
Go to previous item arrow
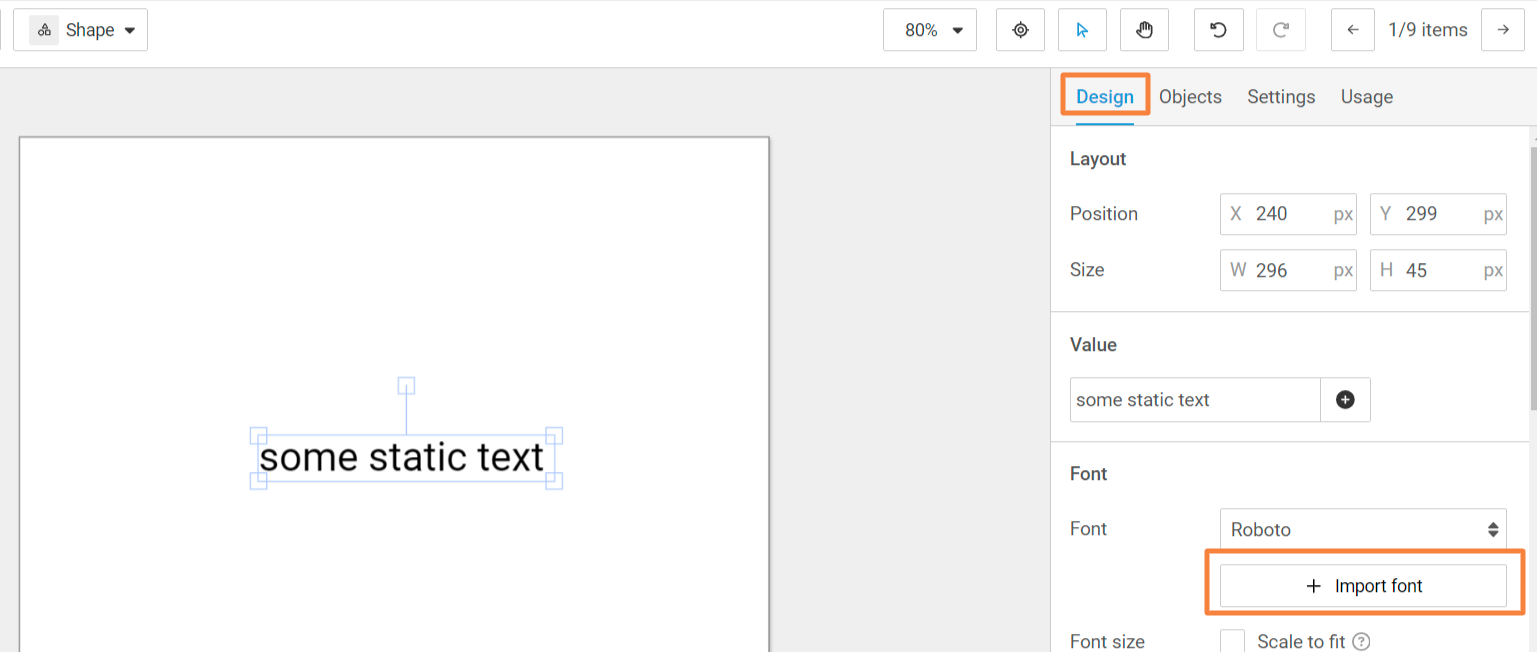tap(1353, 30)
